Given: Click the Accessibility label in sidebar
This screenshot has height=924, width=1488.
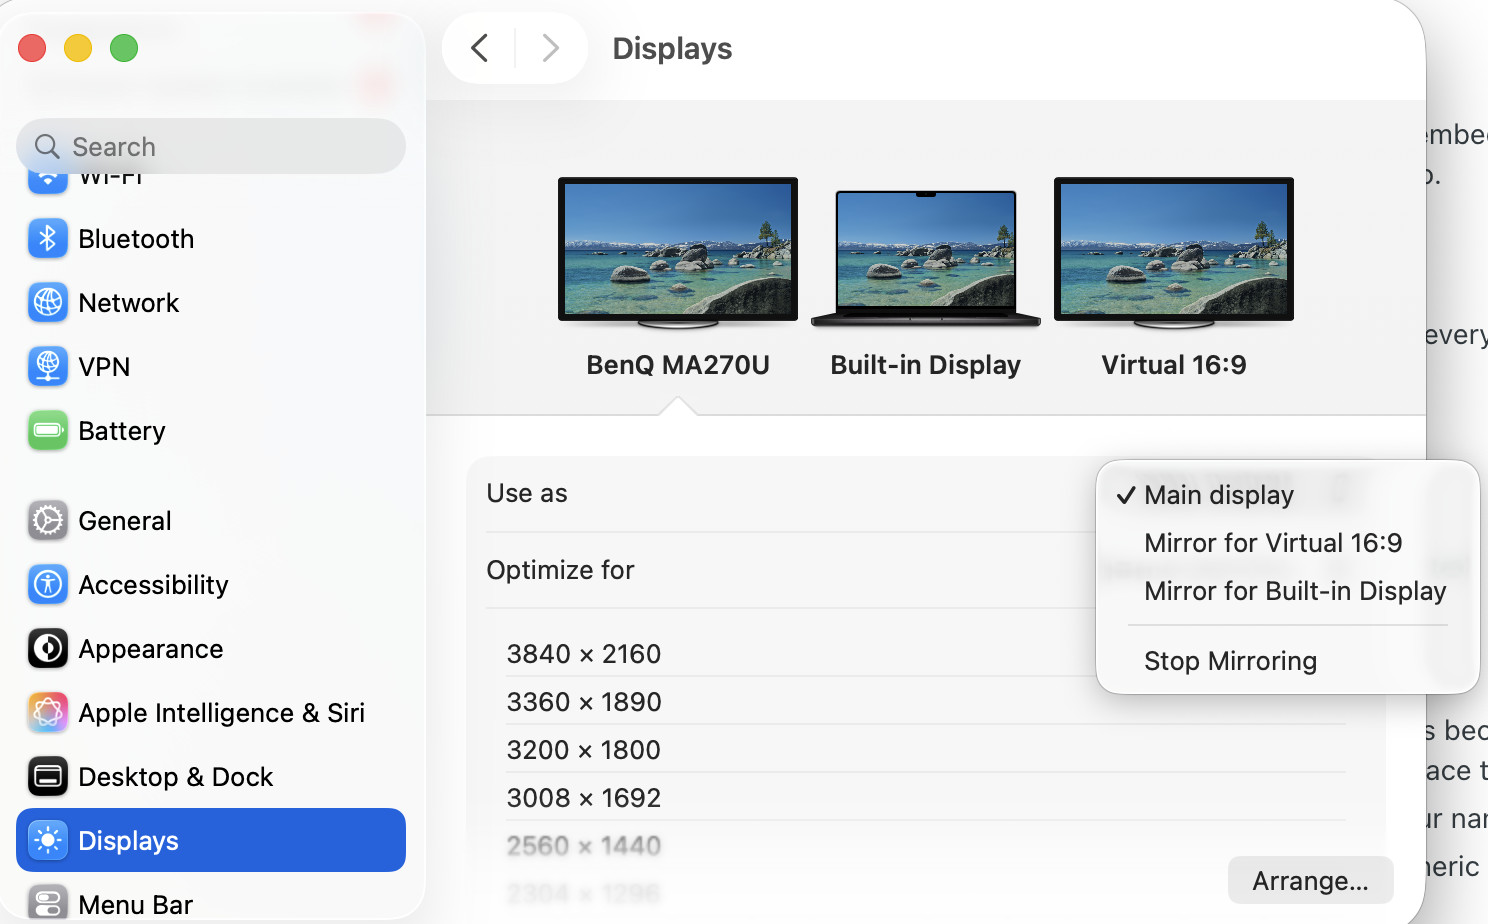Looking at the screenshot, I should 153,585.
